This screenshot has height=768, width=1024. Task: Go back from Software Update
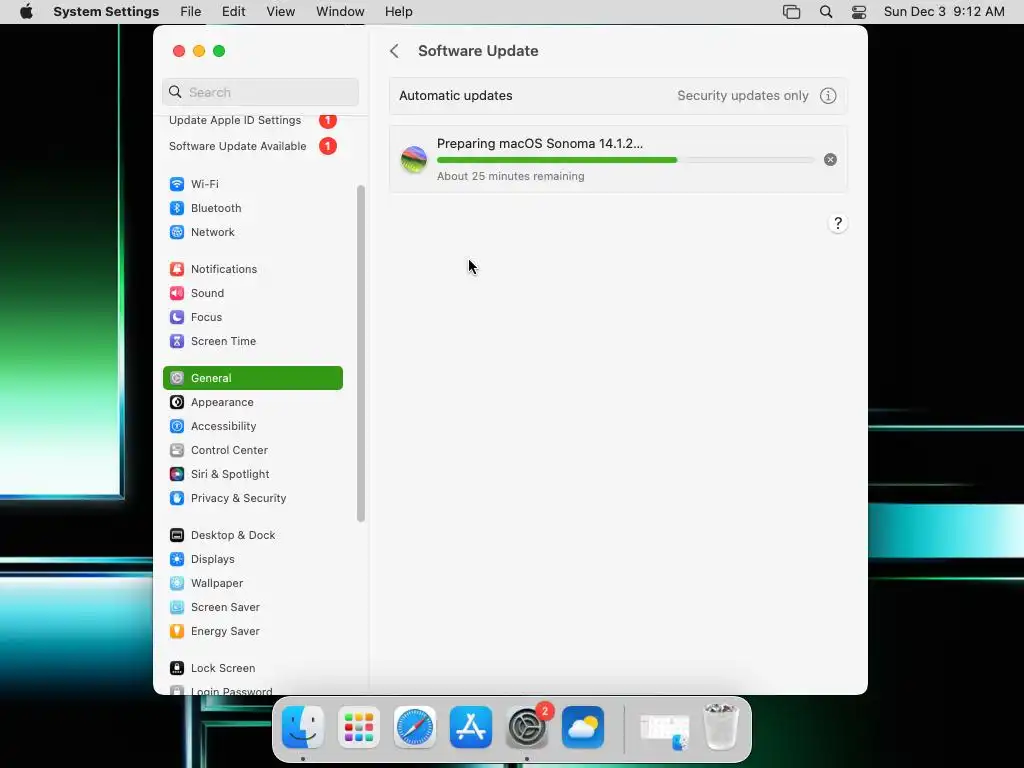394,51
